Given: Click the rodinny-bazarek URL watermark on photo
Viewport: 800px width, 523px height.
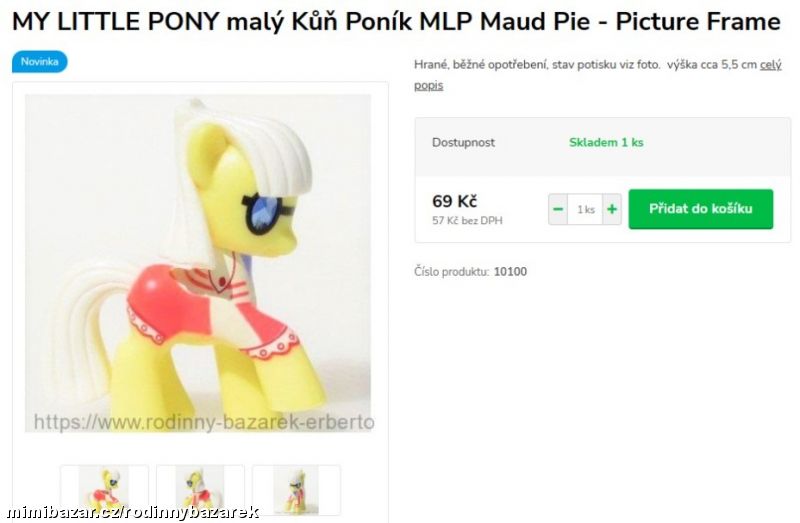Looking at the screenshot, I should pos(204,422).
